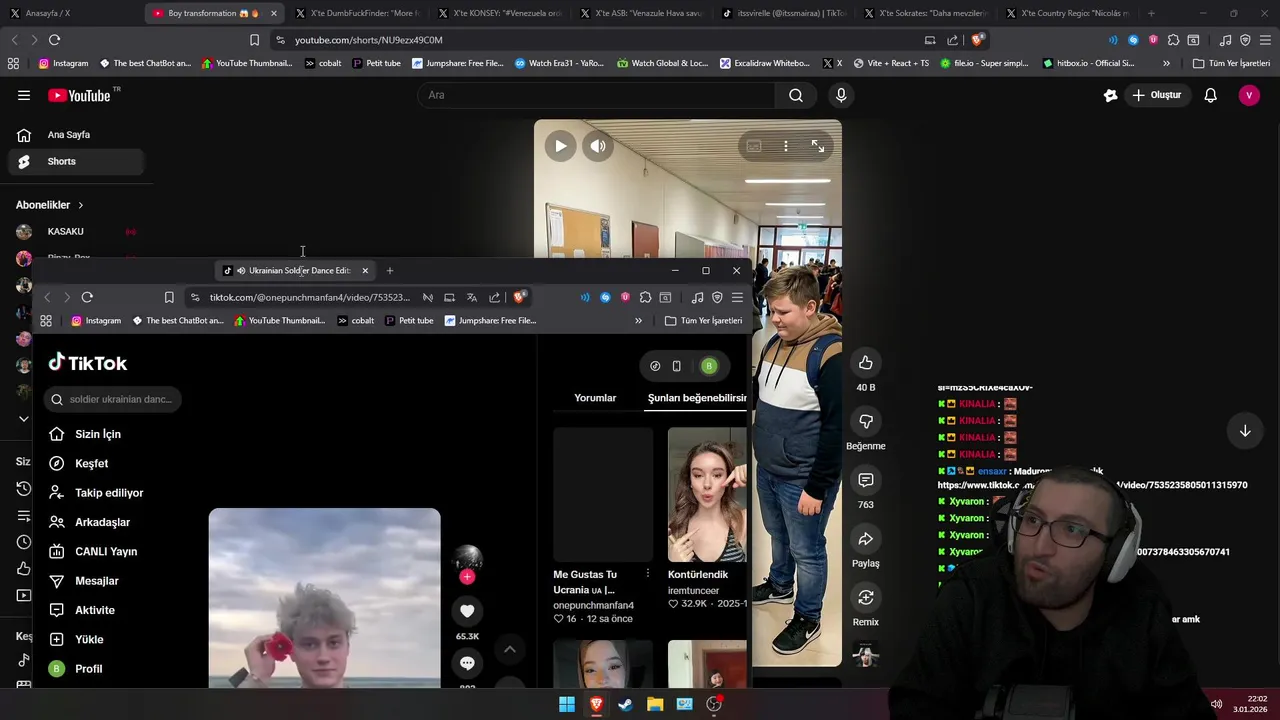1280x720 pixels.
Task: Open Windows Start menu
Action: point(567,704)
